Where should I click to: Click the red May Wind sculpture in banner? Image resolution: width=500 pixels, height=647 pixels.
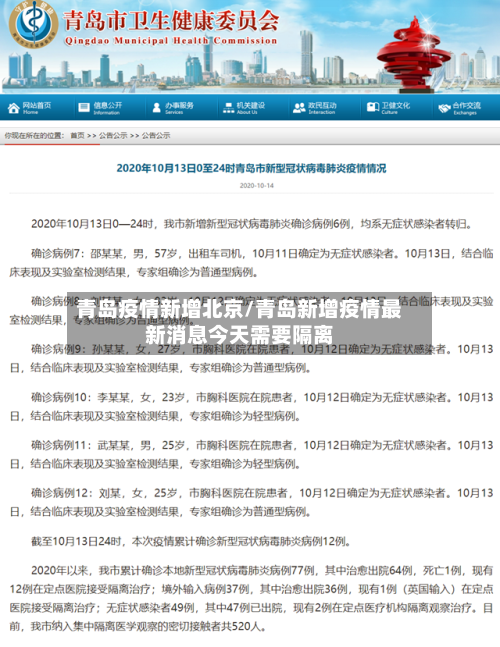413,56
